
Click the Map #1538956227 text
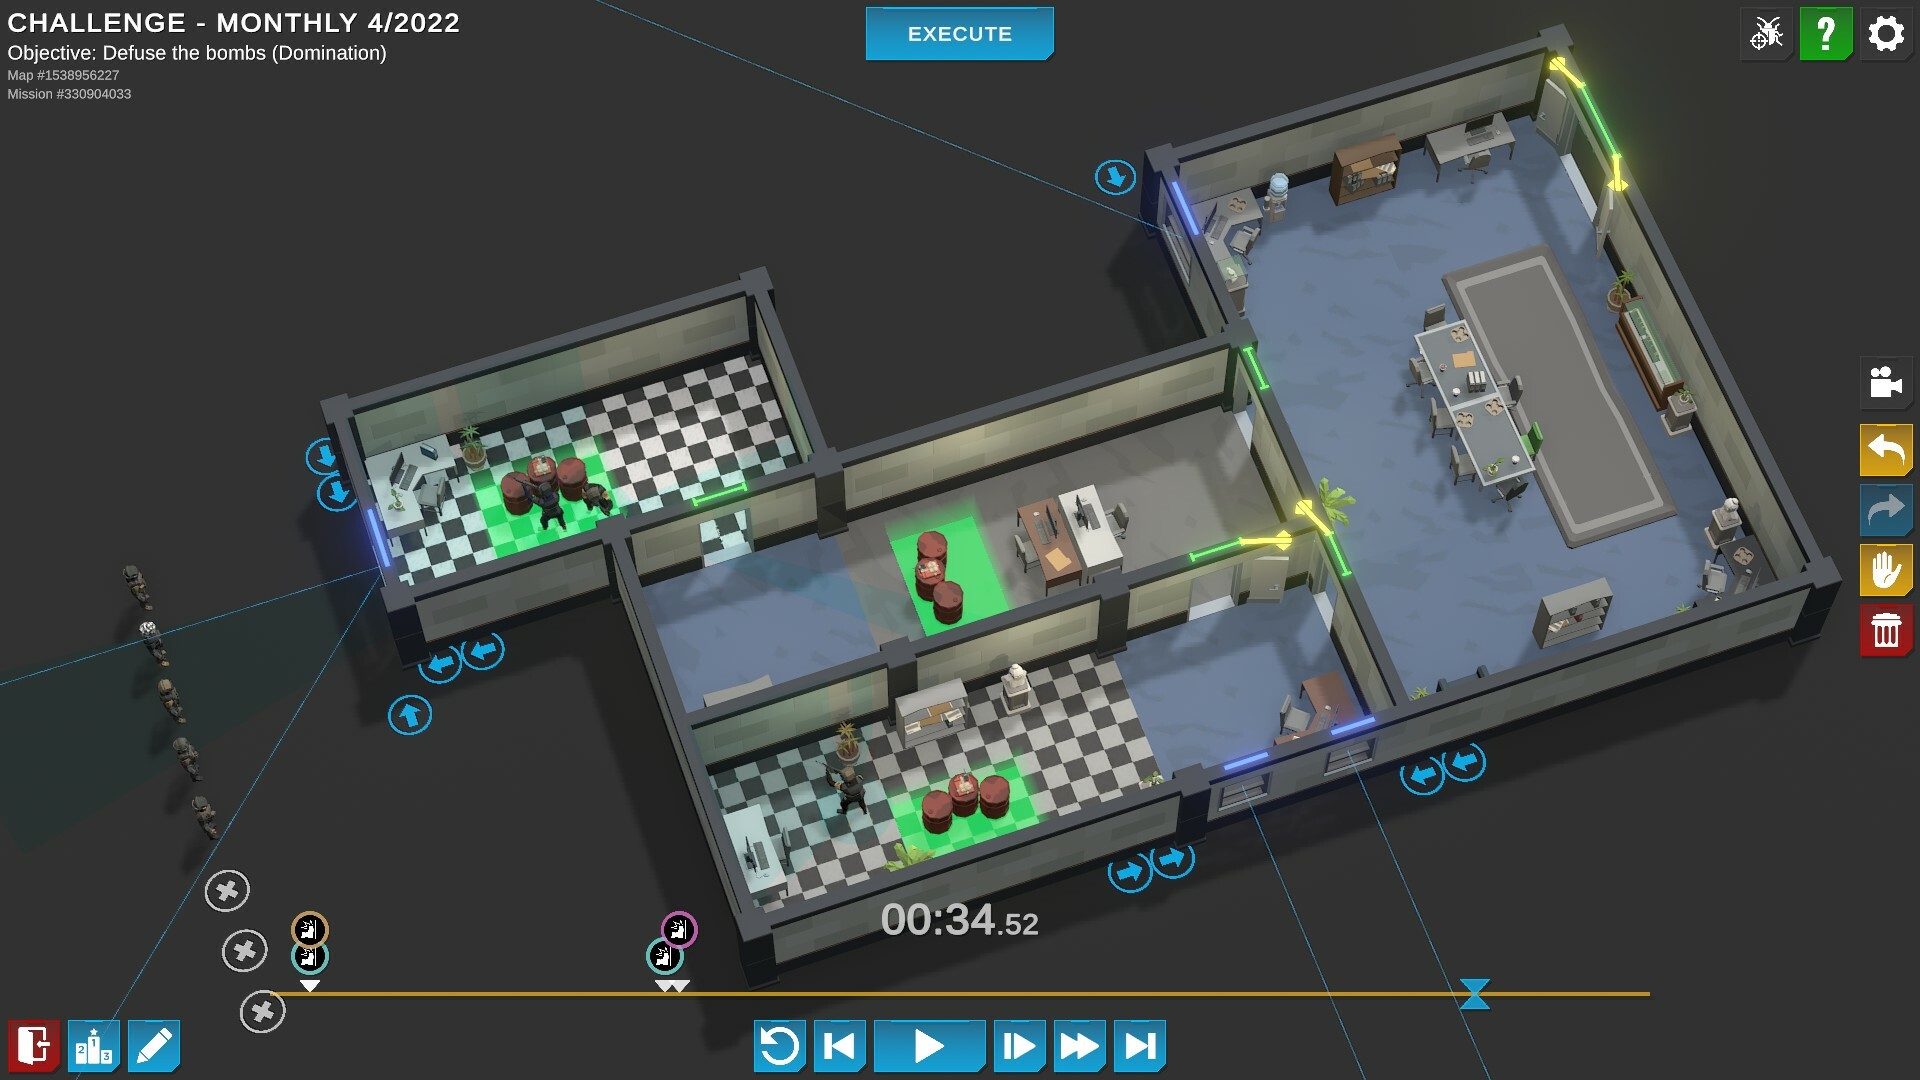point(63,75)
